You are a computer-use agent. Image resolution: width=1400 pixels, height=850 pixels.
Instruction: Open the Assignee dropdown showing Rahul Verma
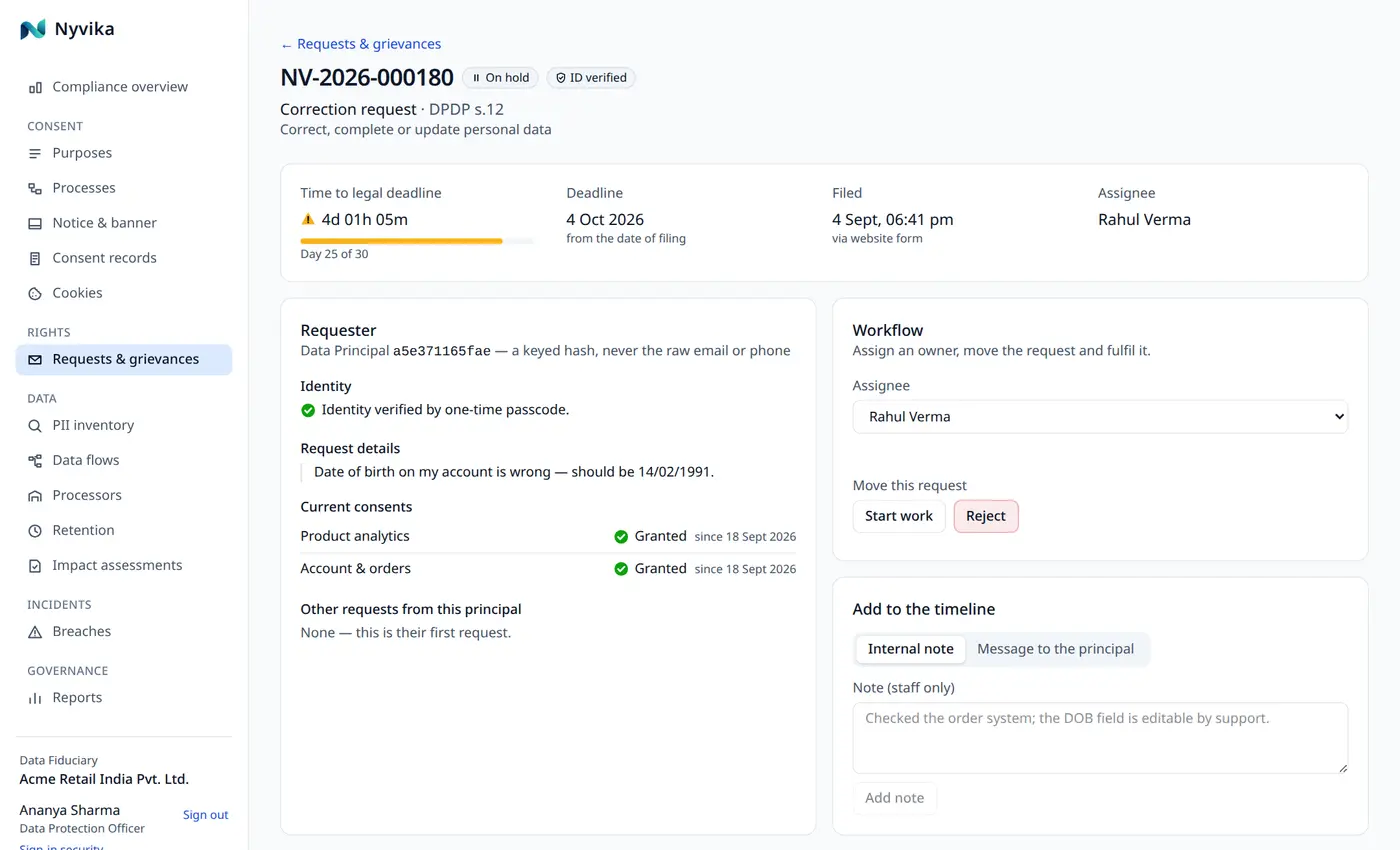[x=1100, y=417]
